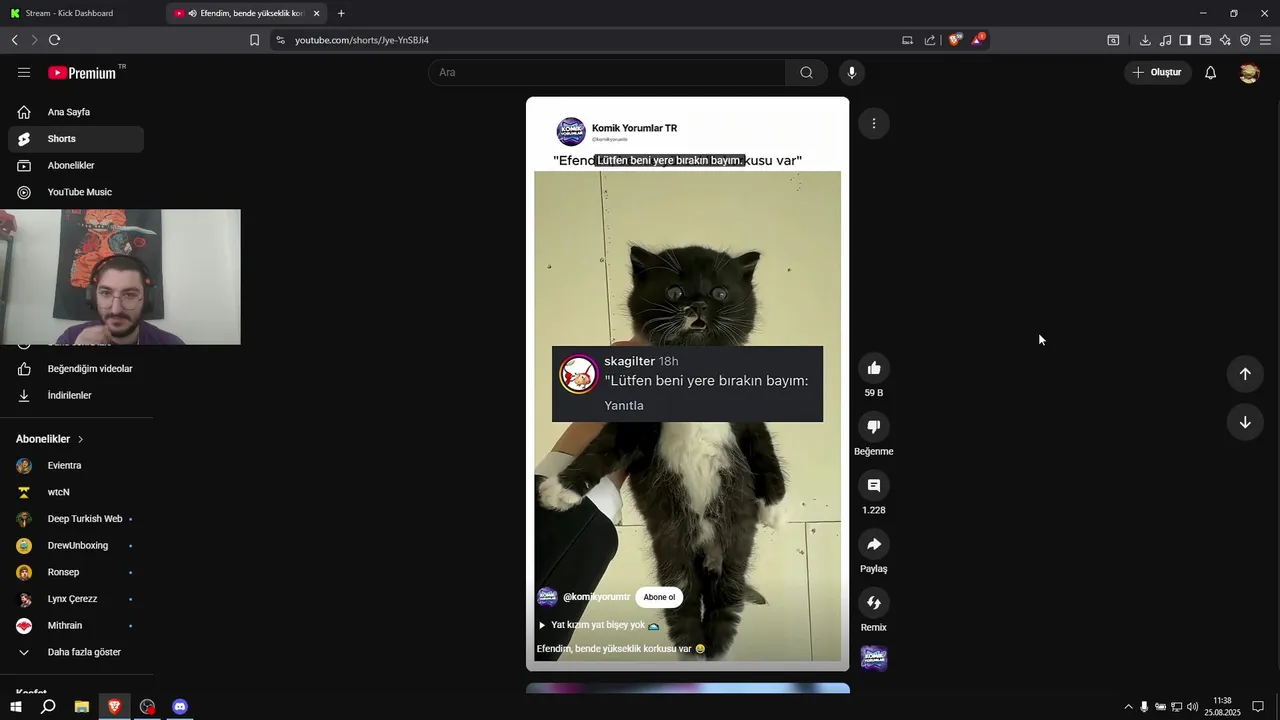The width and height of the screenshot is (1280, 720).
Task: Click the Brave Shields lion icon
Action: point(955,40)
